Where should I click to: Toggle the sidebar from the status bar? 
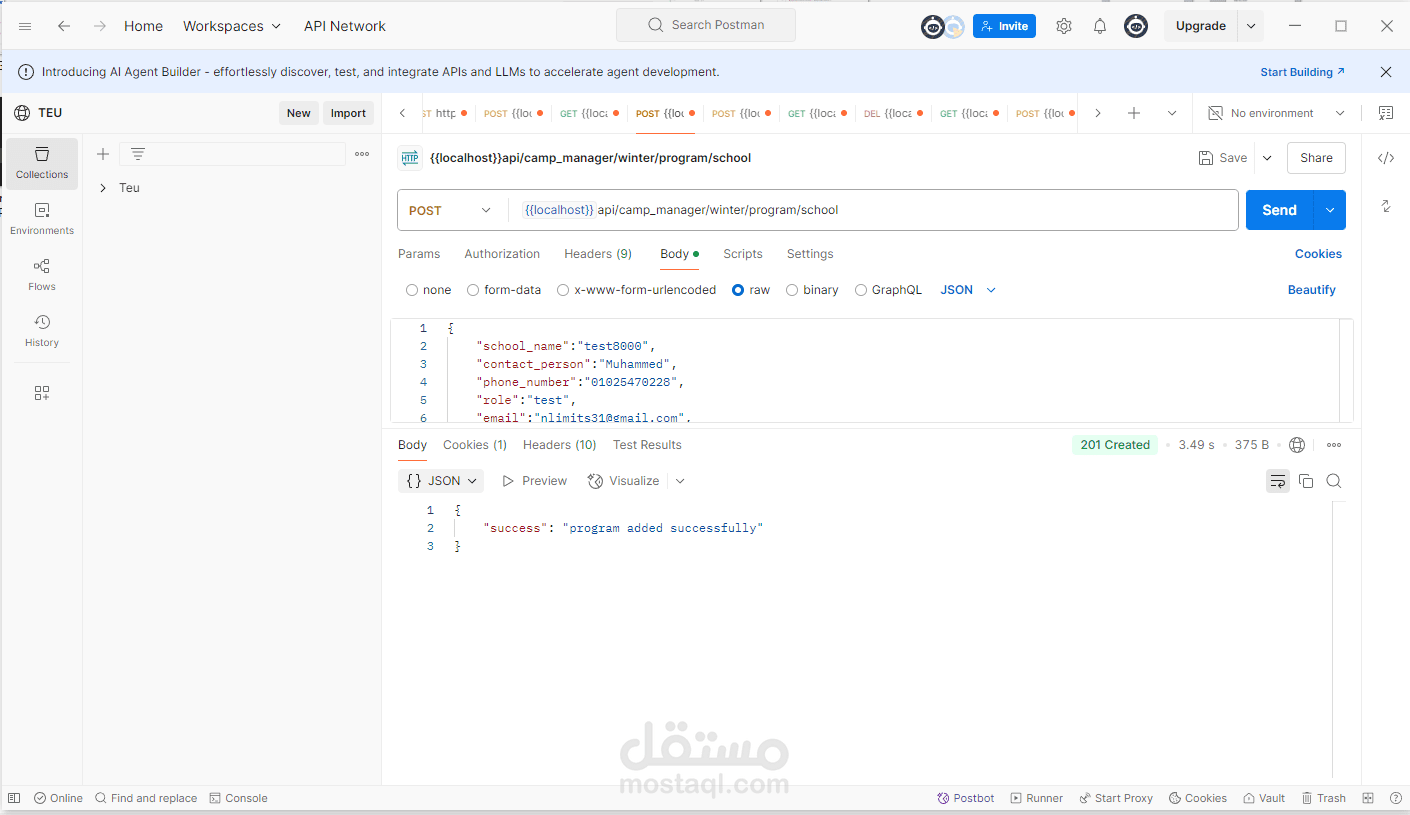tap(14, 798)
